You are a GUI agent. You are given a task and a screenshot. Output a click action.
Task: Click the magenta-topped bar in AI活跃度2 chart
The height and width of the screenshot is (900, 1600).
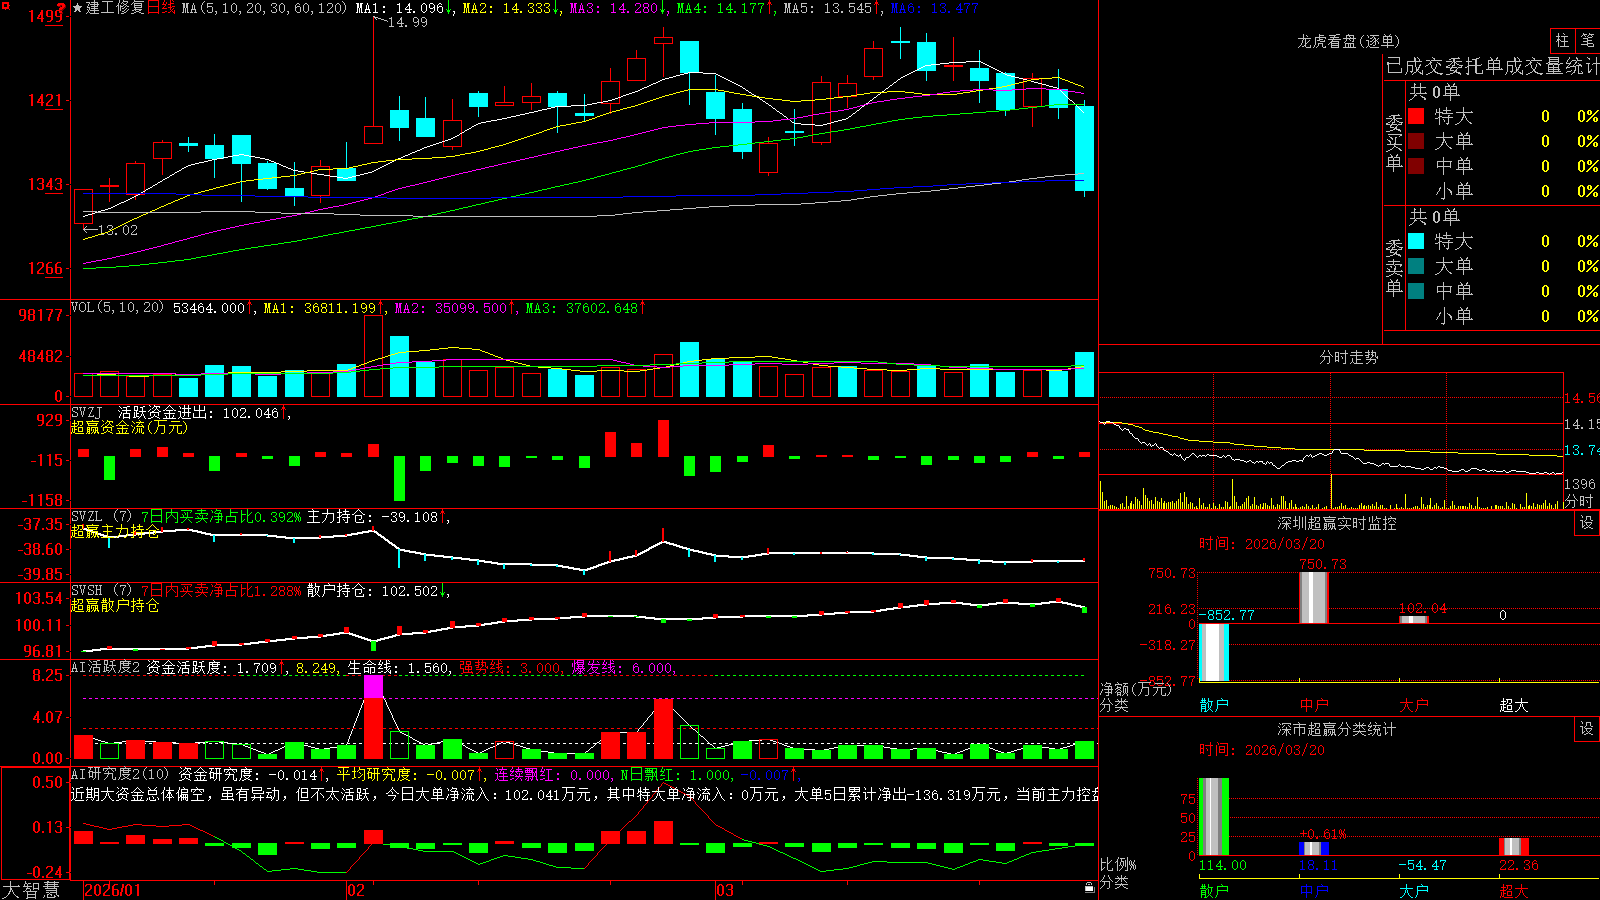pos(373,717)
